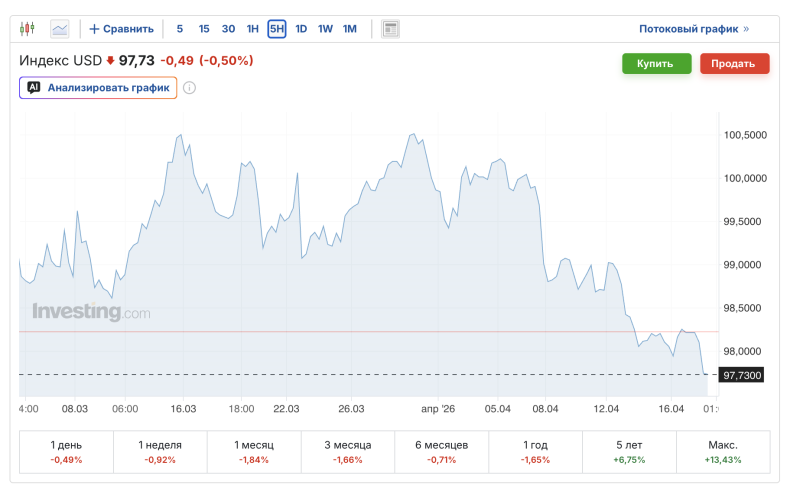Switch to the 1 год period

[x=535, y=451]
